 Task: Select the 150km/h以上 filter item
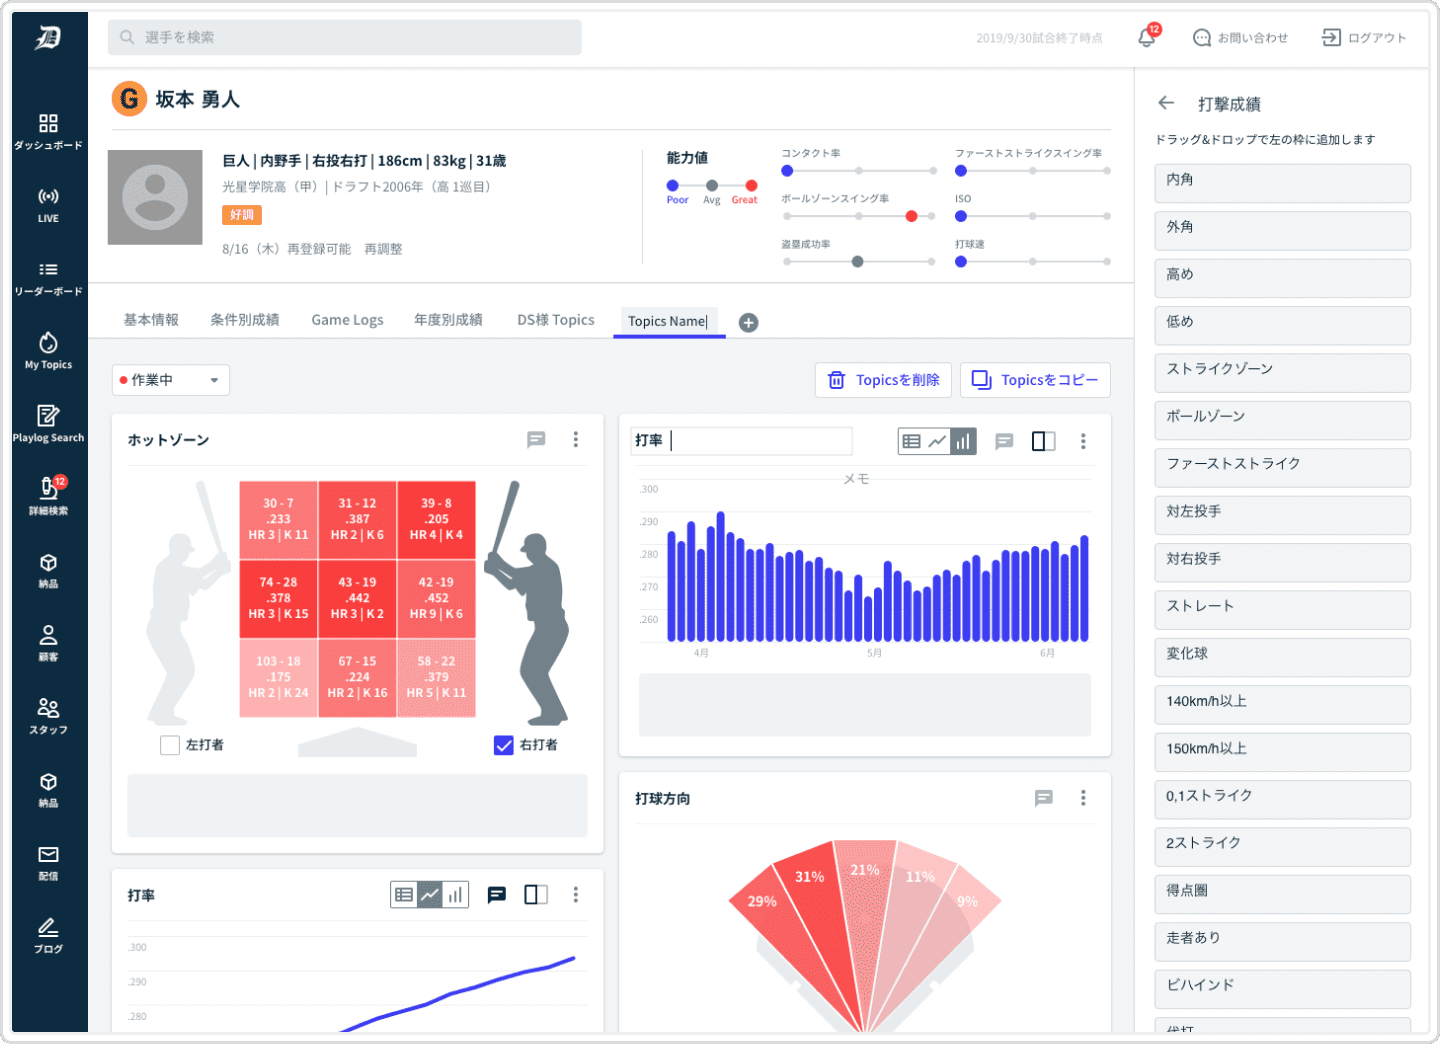tap(1282, 753)
